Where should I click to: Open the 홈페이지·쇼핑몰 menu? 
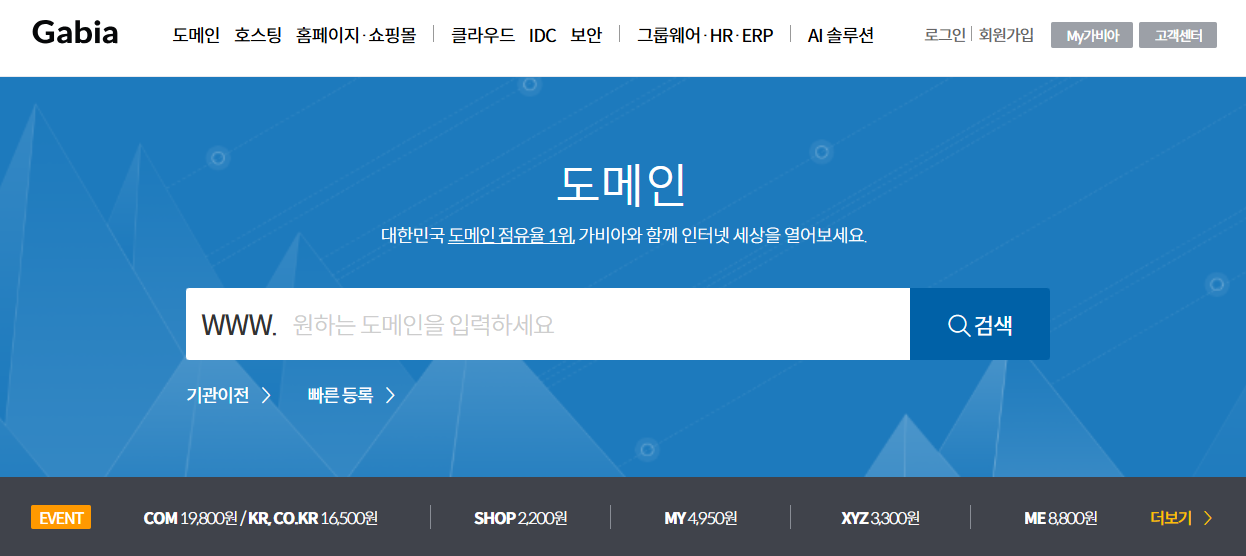[x=356, y=35]
